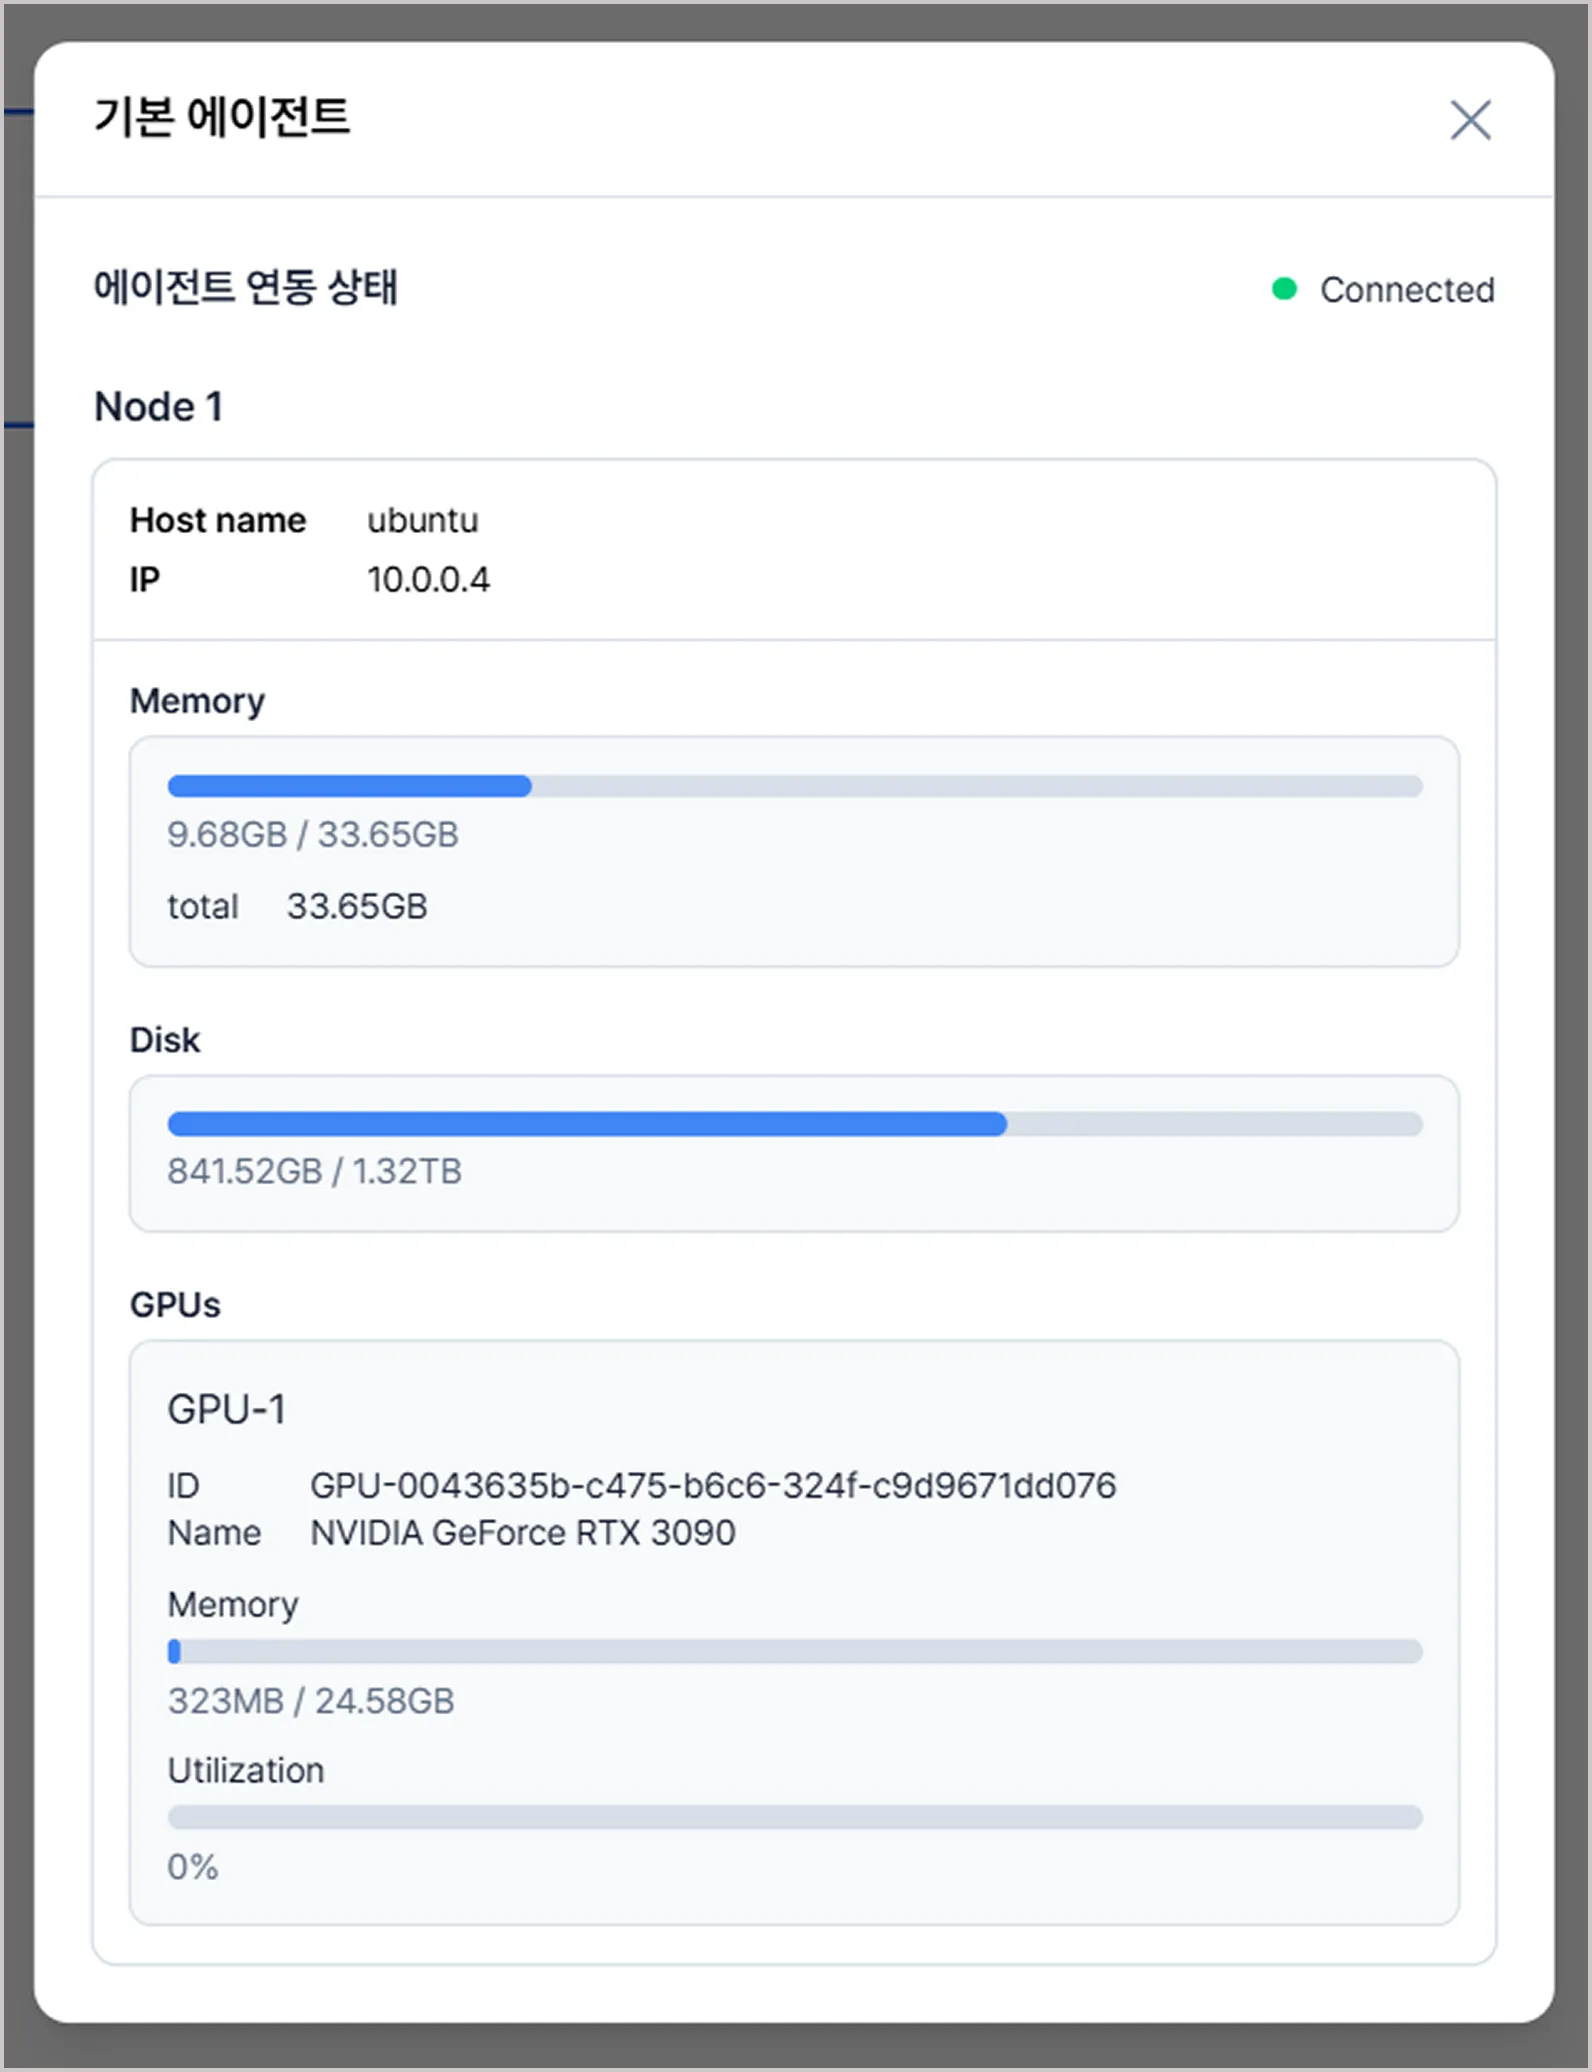Viewport: 1592px width, 2072px height.
Task: Click the total memory label
Action: point(203,906)
